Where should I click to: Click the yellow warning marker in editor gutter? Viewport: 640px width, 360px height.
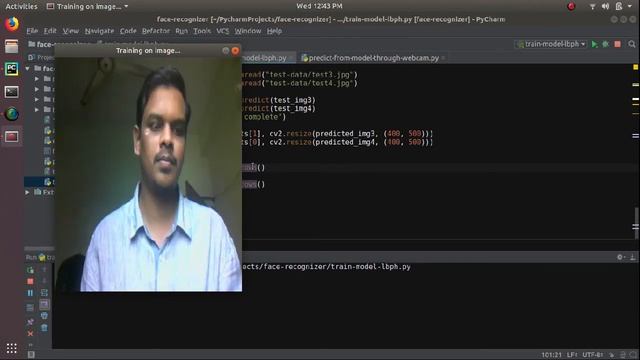click(x=636, y=67)
